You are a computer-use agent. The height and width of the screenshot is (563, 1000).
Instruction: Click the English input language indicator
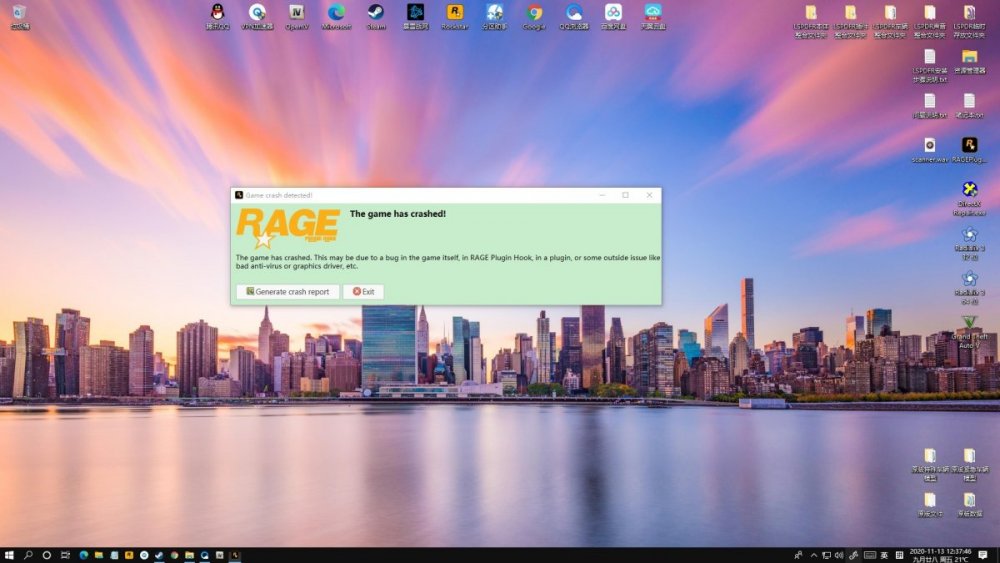tap(884, 555)
